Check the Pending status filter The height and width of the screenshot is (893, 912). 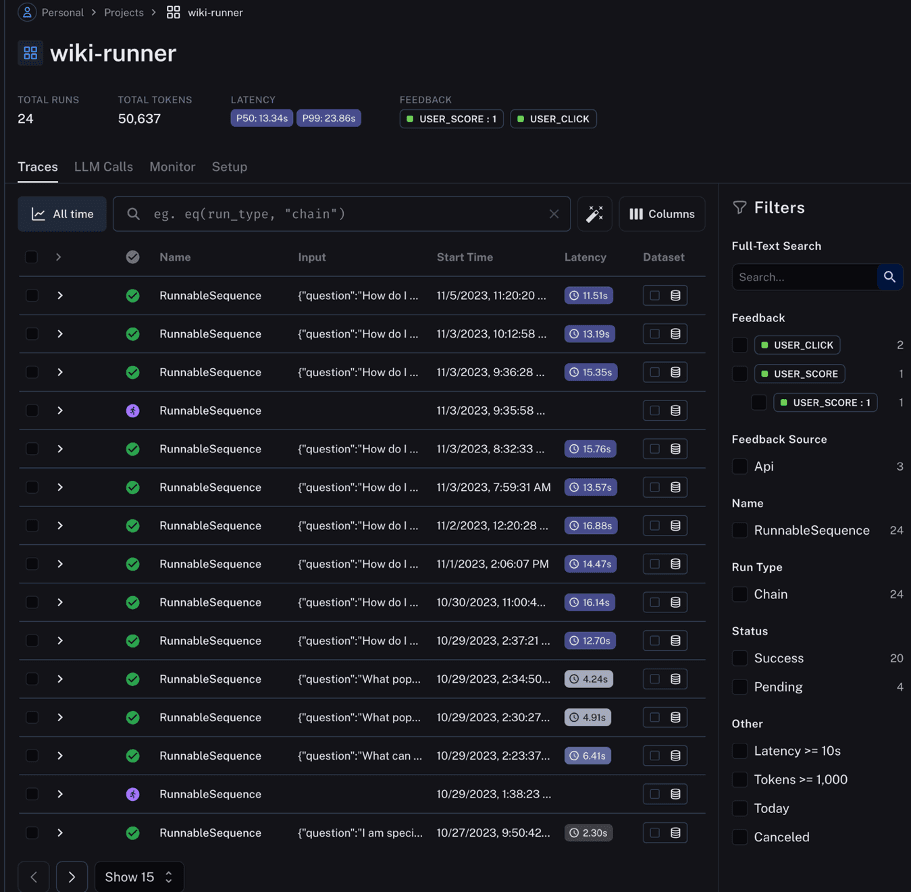[x=740, y=687]
